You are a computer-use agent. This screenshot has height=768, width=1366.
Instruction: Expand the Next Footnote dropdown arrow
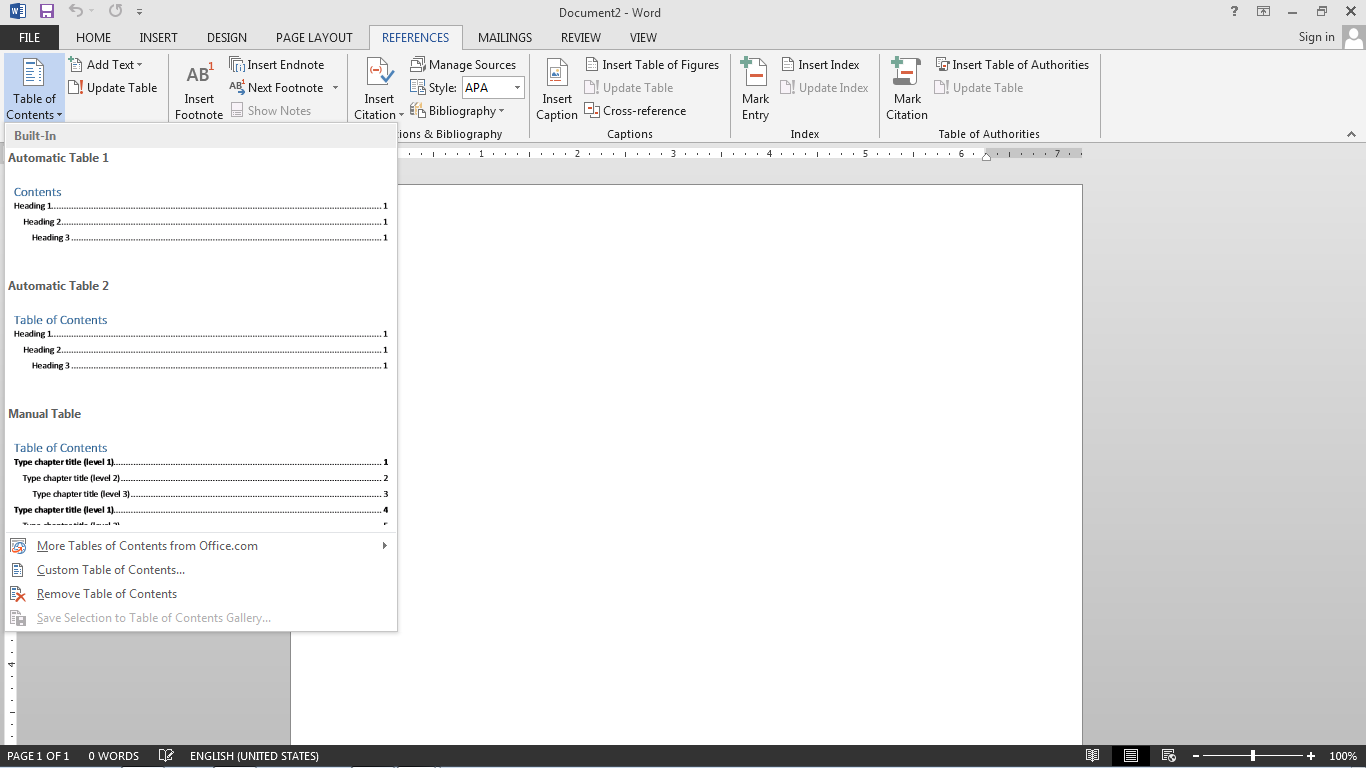[335, 87]
